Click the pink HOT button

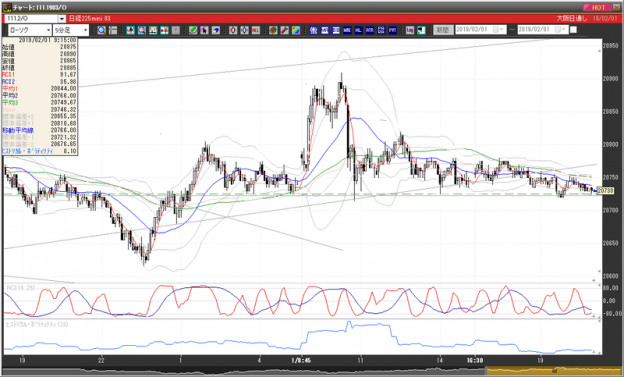pos(597,8)
